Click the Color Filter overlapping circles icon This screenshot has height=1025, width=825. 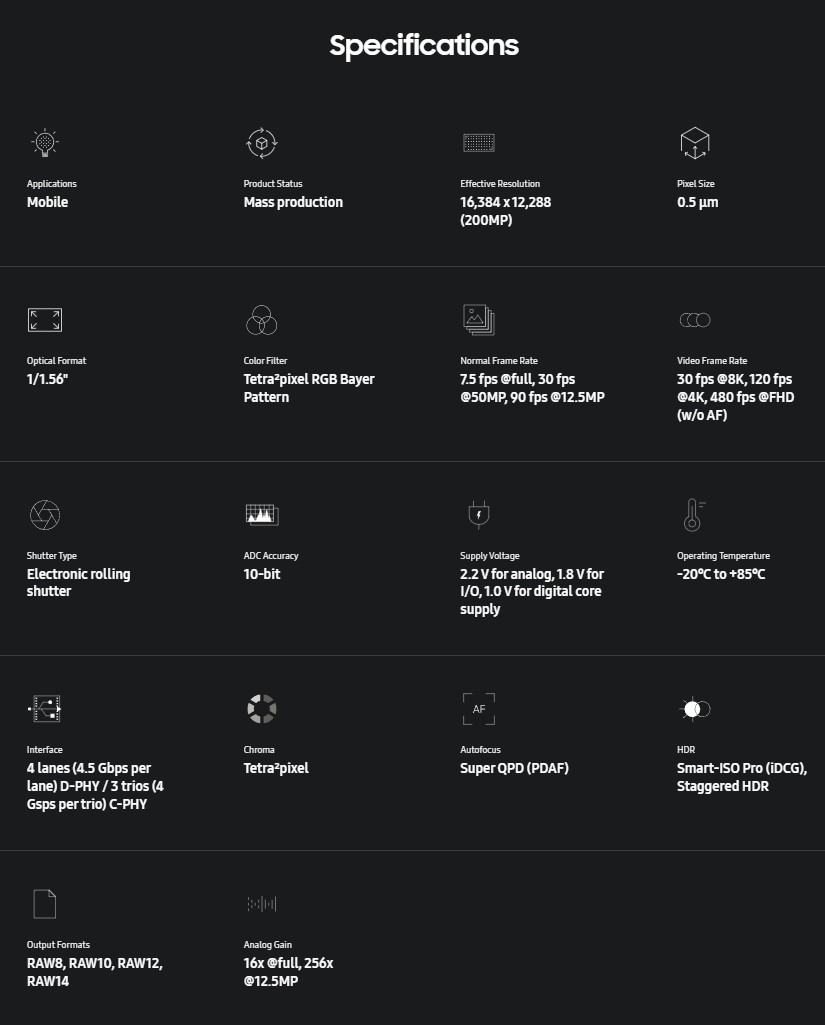pyautogui.click(x=261, y=320)
